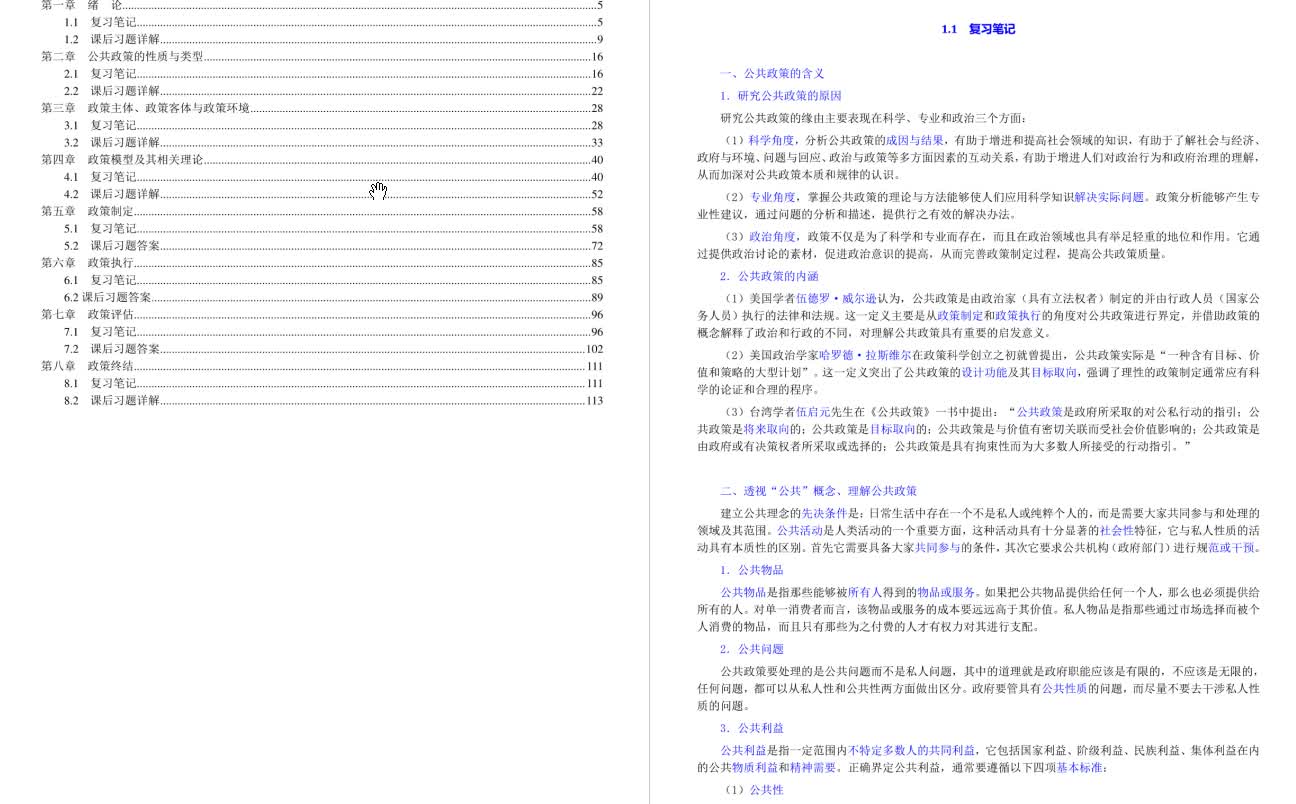Click the blue term 专业角度
Viewport: 1296px width, 804px height.
pyautogui.click(x=773, y=197)
